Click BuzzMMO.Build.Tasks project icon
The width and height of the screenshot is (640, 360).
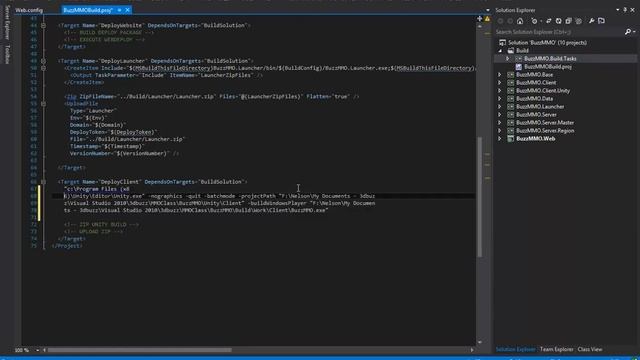coord(518,59)
